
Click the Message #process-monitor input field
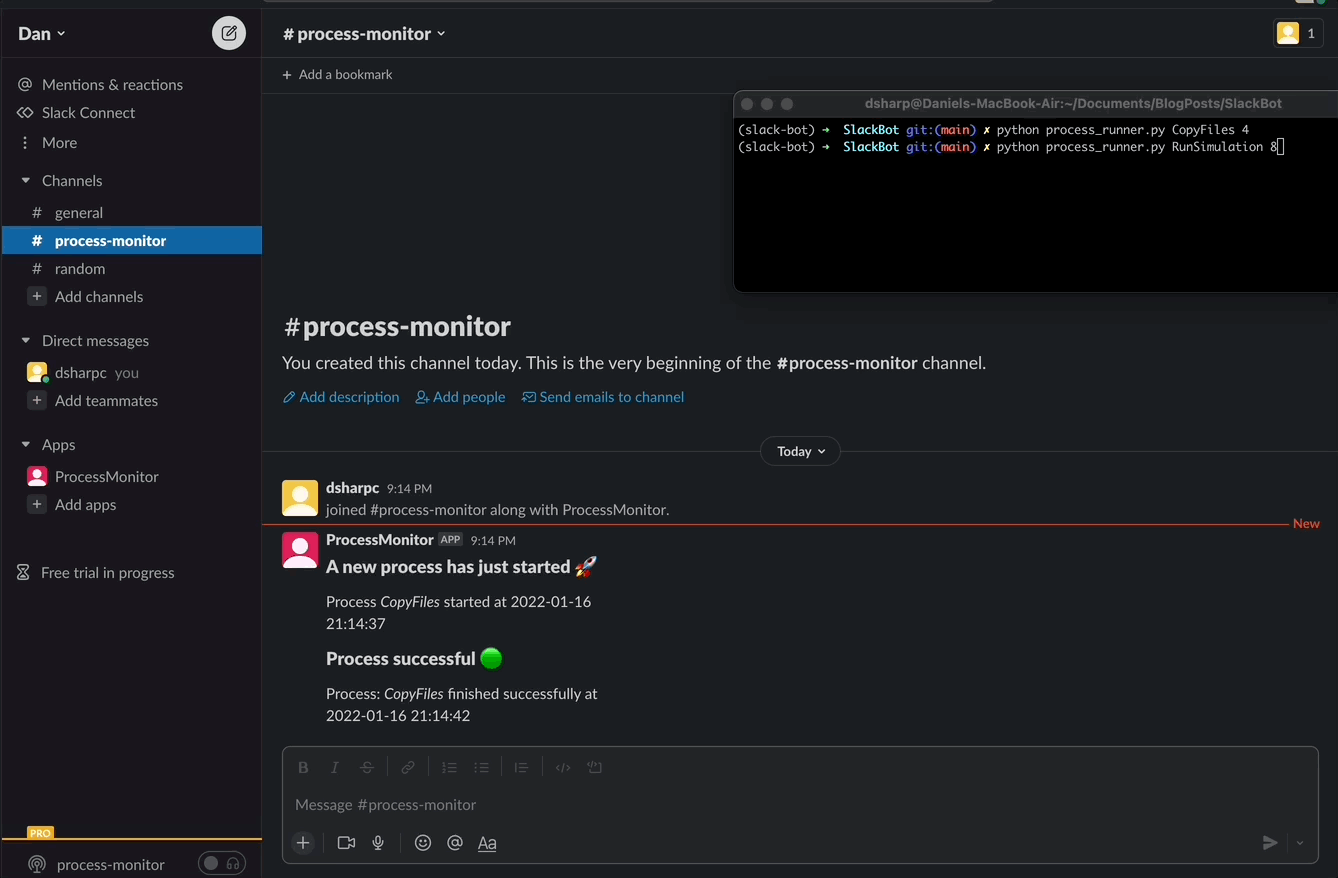(800, 805)
